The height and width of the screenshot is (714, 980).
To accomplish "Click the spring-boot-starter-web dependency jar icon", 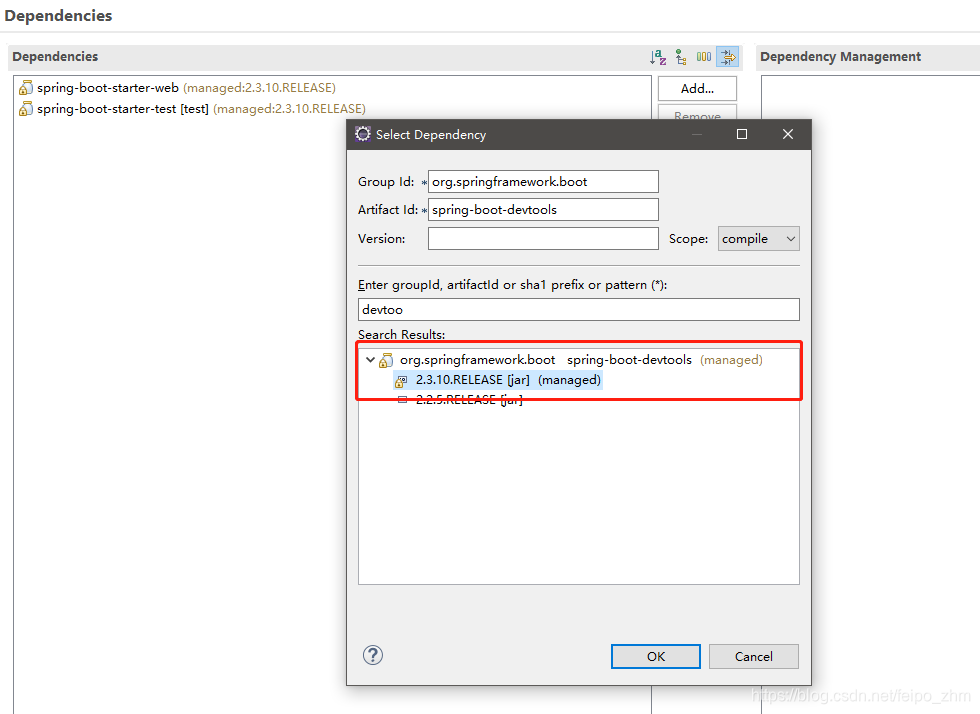I will (24, 88).
